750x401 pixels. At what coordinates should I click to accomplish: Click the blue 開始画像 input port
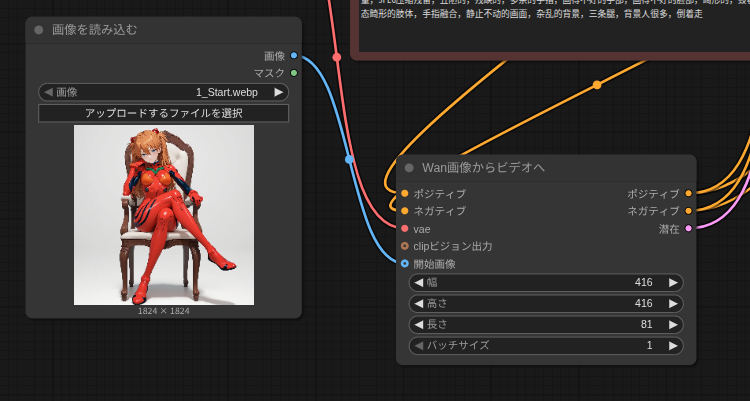(404, 264)
